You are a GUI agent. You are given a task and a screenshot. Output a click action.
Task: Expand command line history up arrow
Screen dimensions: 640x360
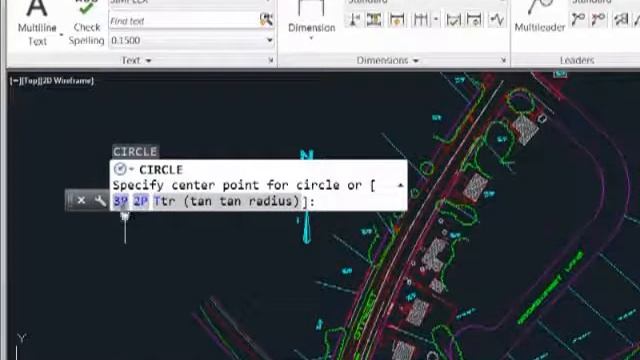(x=400, y=185)
